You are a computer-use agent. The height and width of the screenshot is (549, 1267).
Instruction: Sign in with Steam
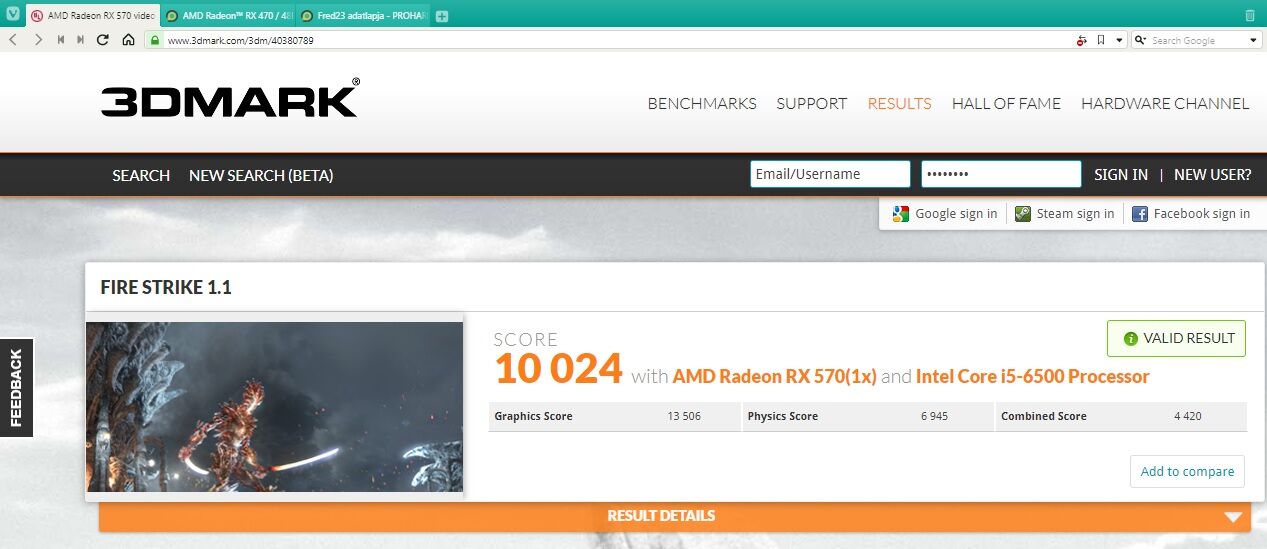click(1065, 213)
